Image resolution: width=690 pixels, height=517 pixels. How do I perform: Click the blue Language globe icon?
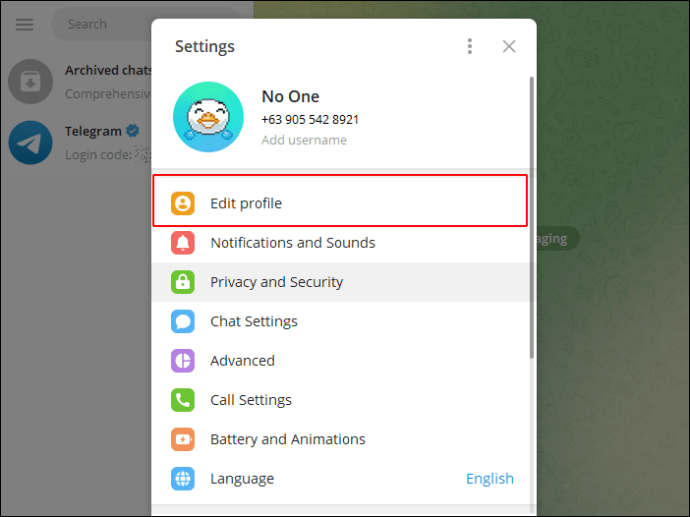(182, 479)
